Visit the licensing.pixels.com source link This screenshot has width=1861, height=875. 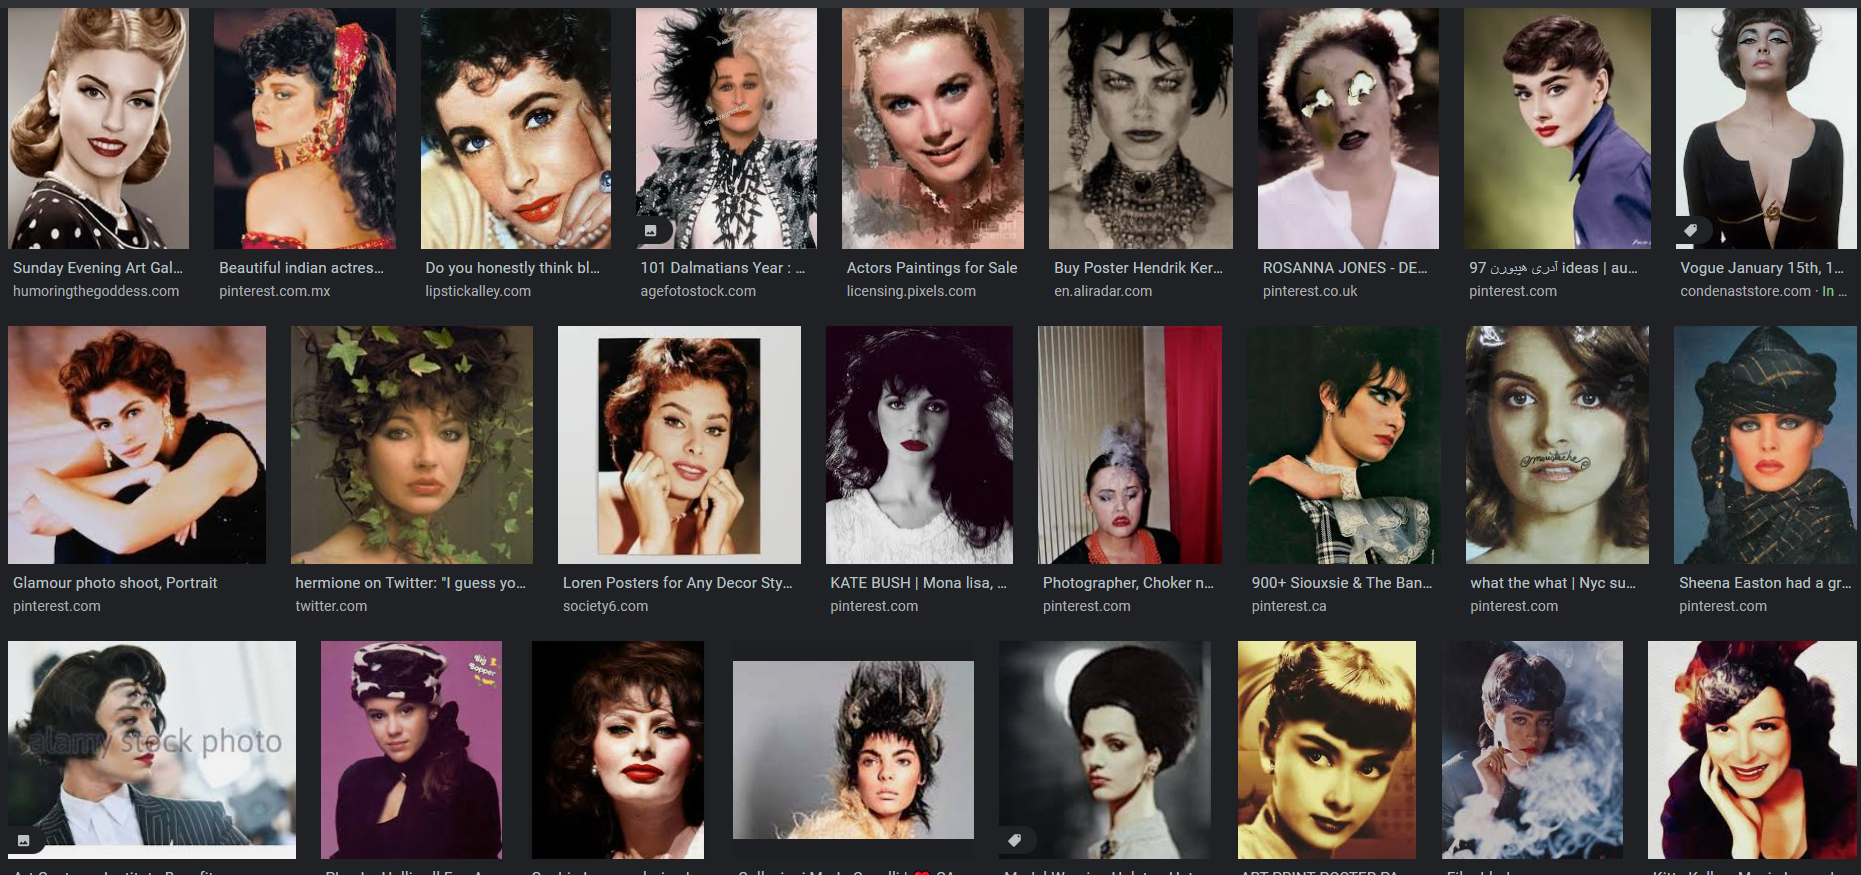click(911, 291)
